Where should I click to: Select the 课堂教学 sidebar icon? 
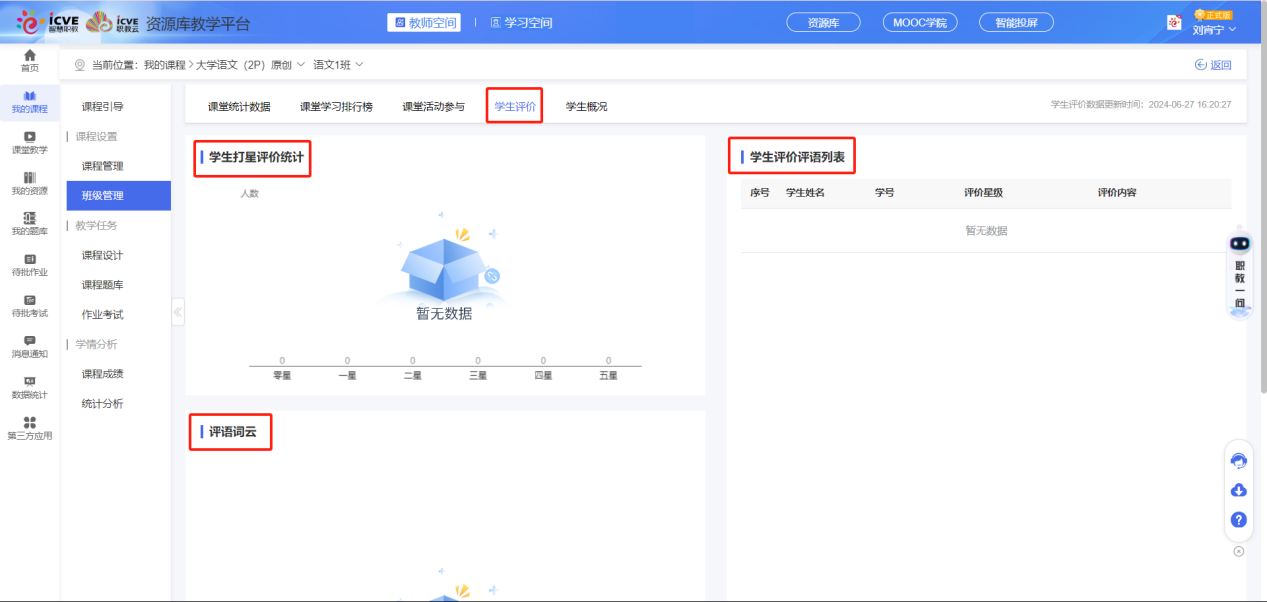point(28,140)
